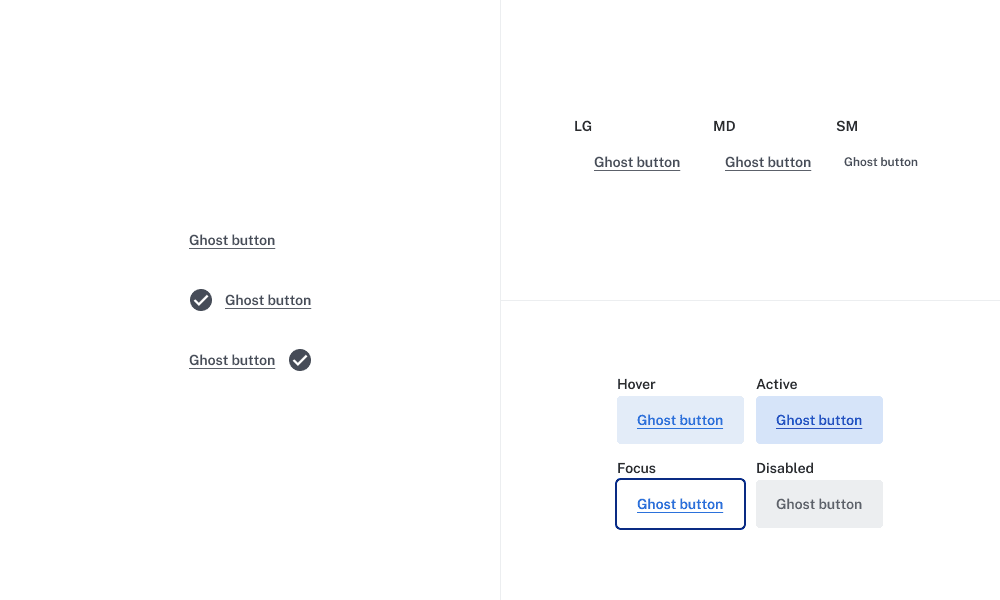
Task: Click the Active state's highlighted background swatch
Action: pyautogui.click(x=819, y=420)
